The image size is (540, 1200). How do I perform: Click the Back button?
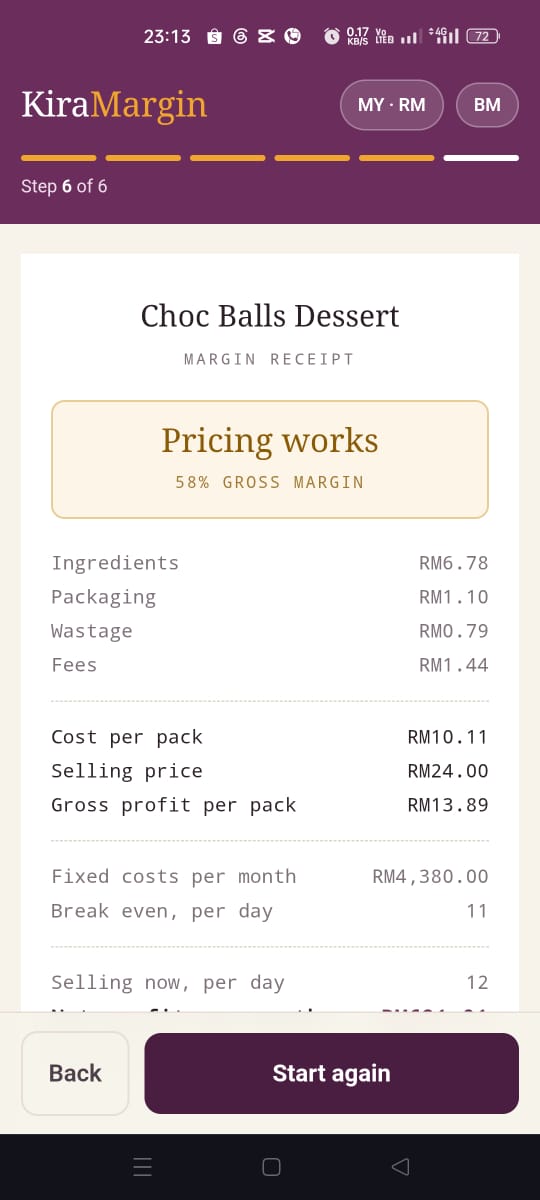coord(75,1073)
